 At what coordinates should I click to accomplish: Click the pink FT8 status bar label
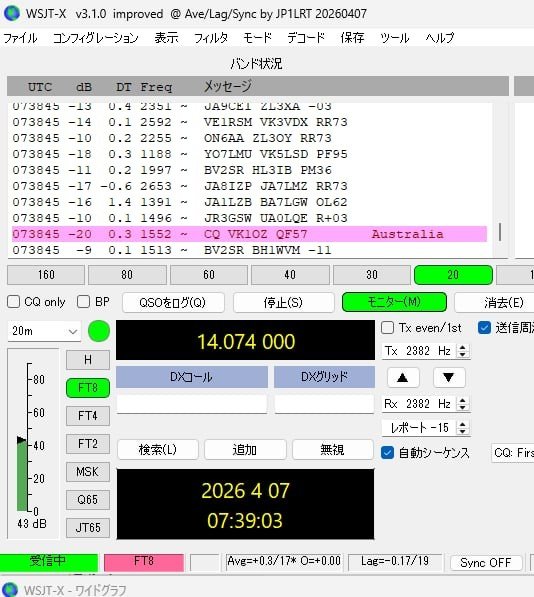click(x=144, y=562)
